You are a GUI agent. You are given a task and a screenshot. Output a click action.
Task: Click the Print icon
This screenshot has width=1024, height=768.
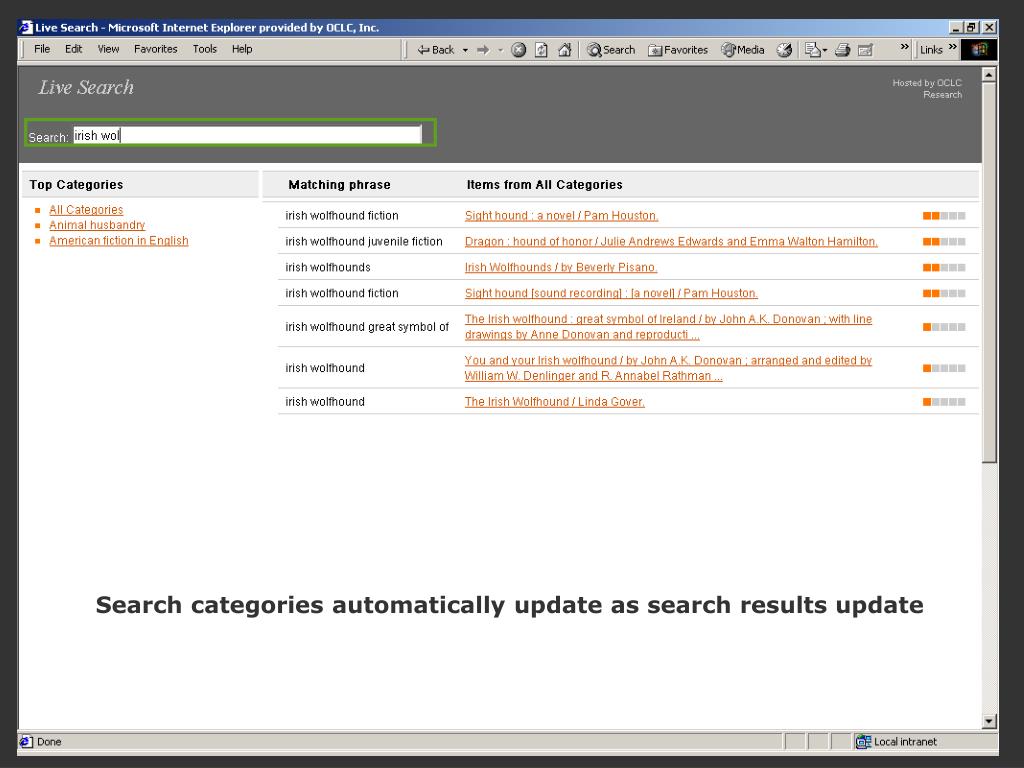tap(842, 50)
